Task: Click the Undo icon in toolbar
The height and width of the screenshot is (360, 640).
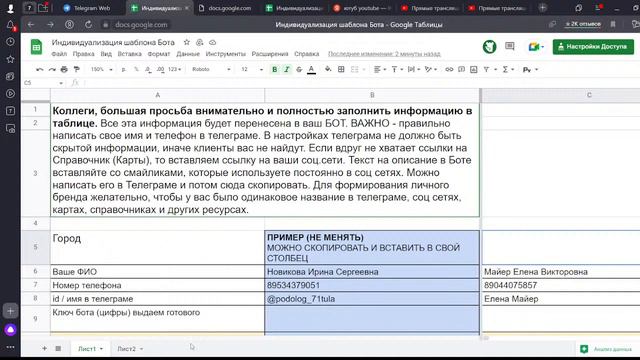Action: tap(40, 70)
